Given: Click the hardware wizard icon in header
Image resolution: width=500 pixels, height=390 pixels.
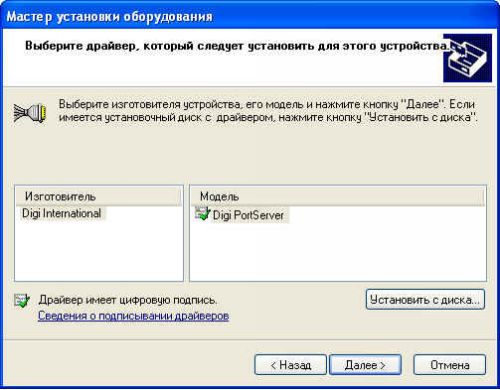Looking at the screenshot, I should 467,58.
